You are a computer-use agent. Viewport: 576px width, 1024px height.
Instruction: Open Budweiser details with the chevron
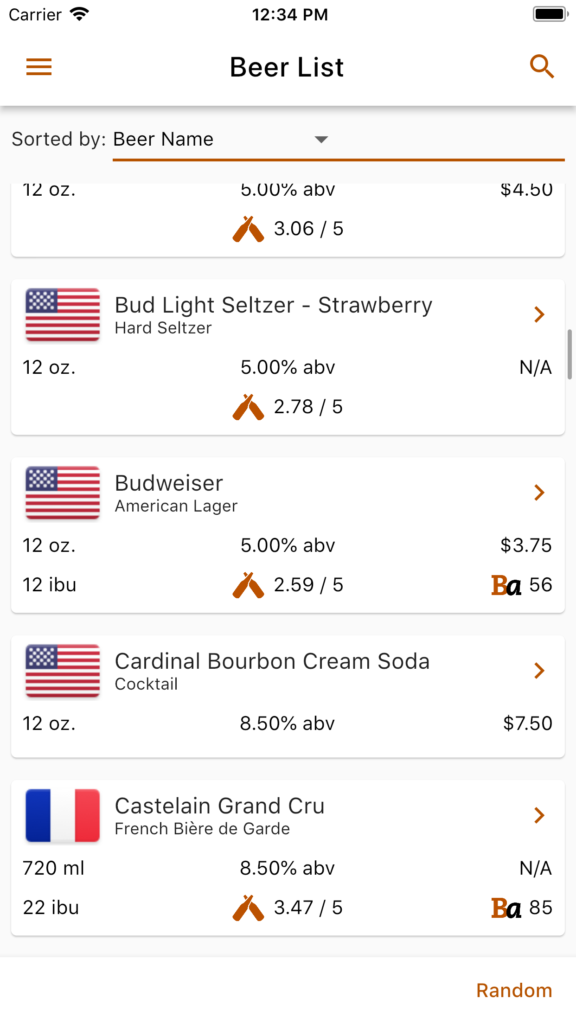(539, 492)
